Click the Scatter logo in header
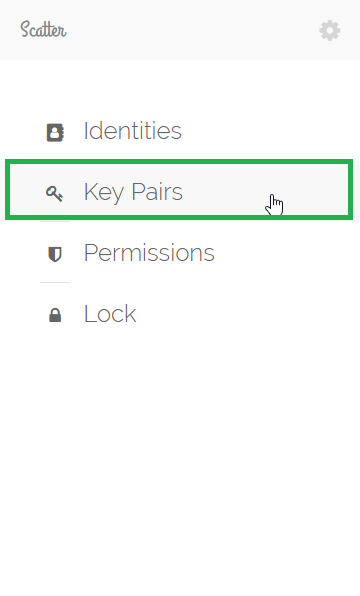360x596 pixels. pyautogui.click(x=43, y=30)
